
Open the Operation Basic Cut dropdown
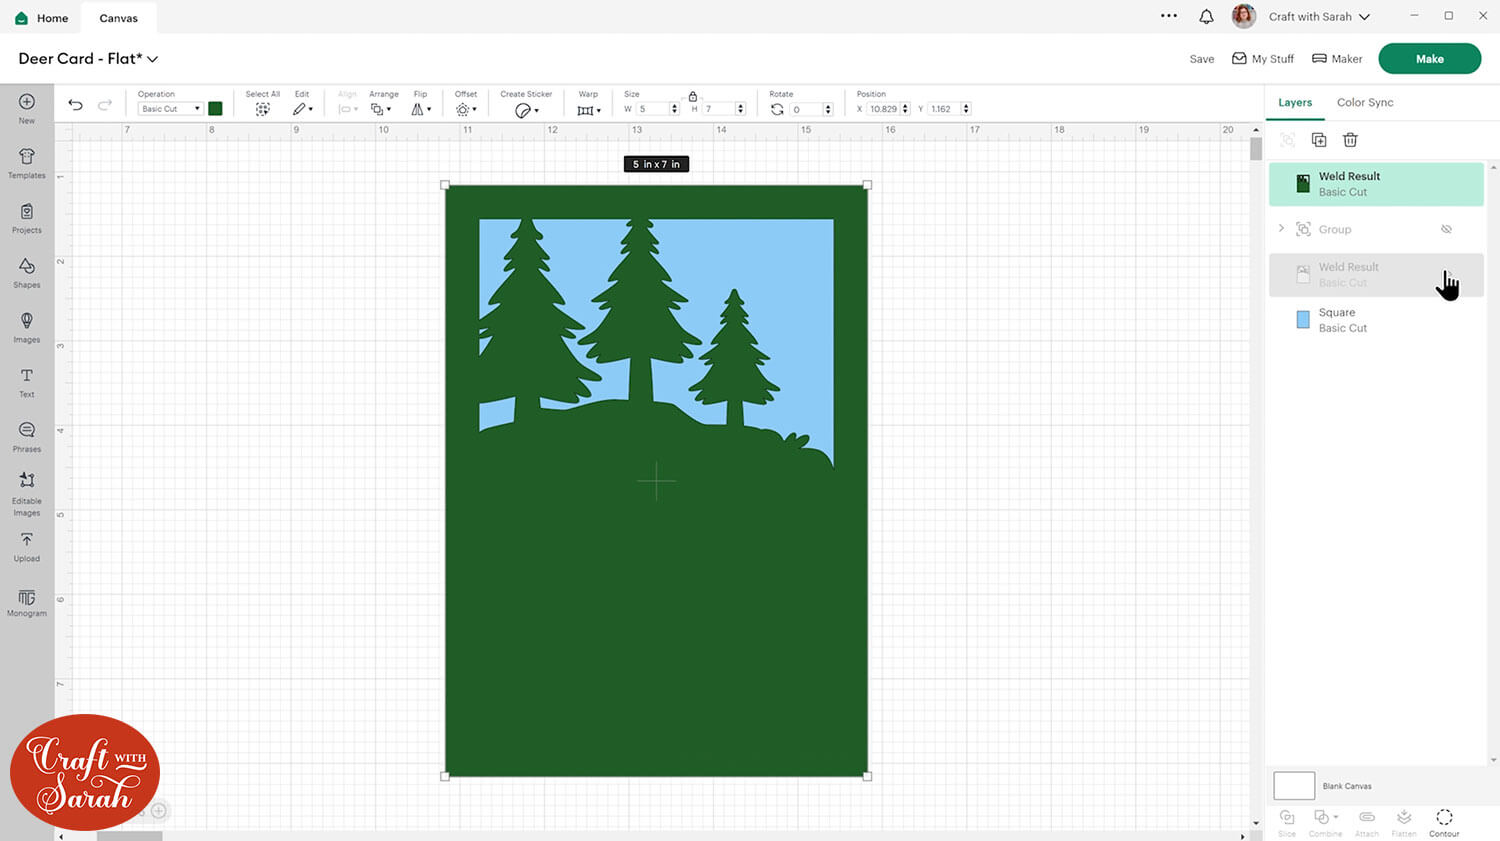(x=170, y=109)
